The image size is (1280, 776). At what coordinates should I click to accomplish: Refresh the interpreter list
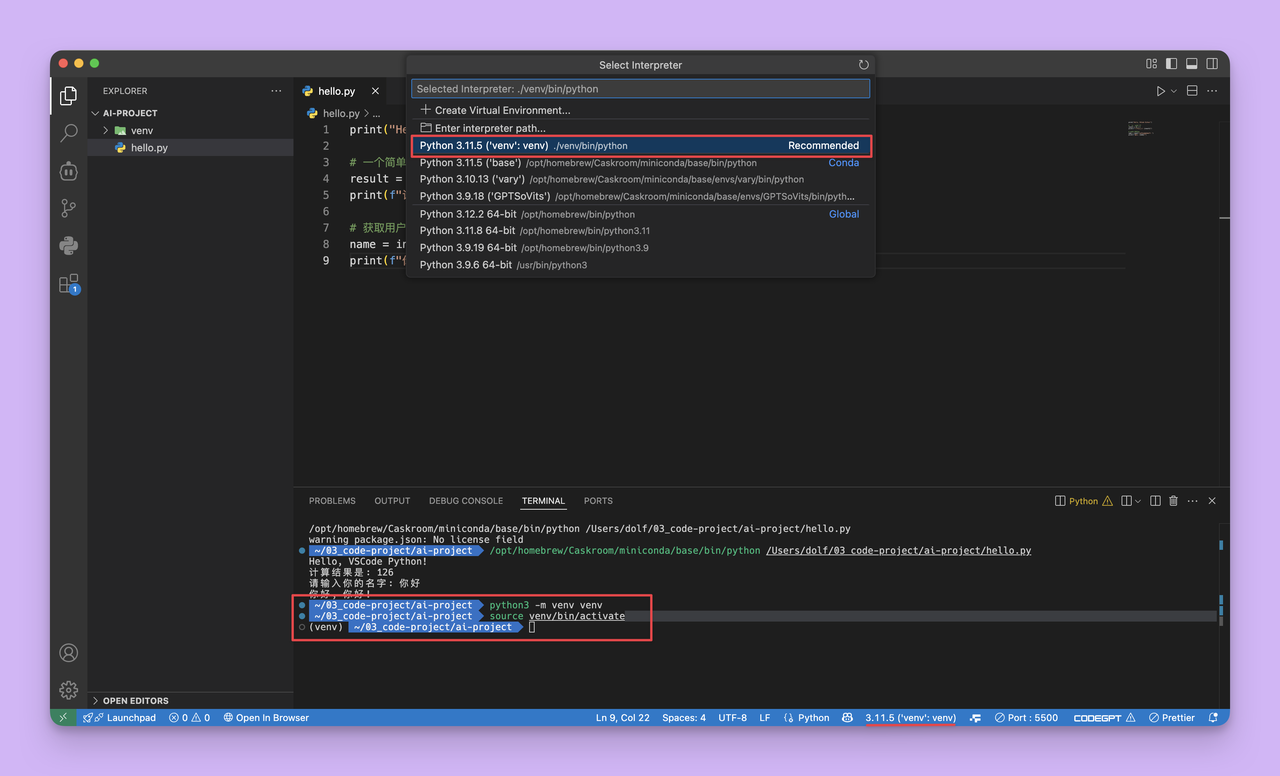tap(864, 65)
